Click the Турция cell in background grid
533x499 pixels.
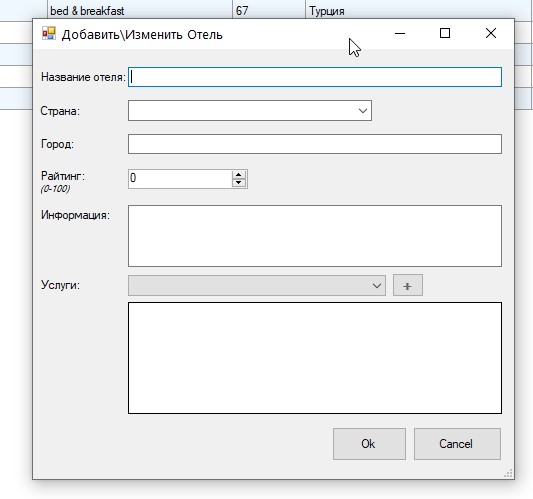[x=419, y=11]
